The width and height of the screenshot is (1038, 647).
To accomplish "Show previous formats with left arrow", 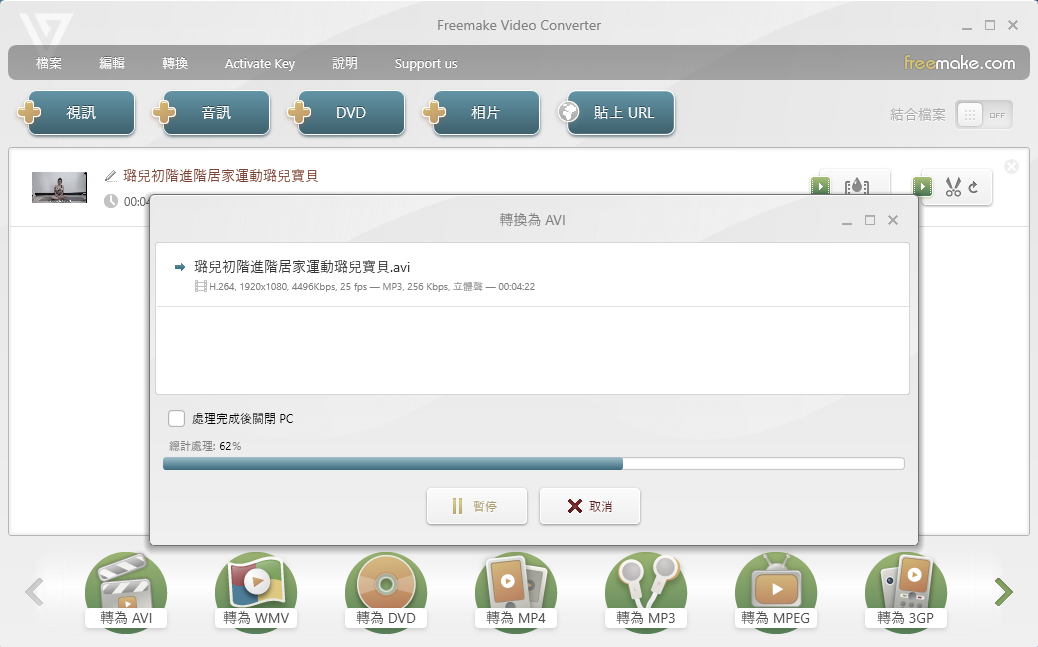I will coord(34,591).
